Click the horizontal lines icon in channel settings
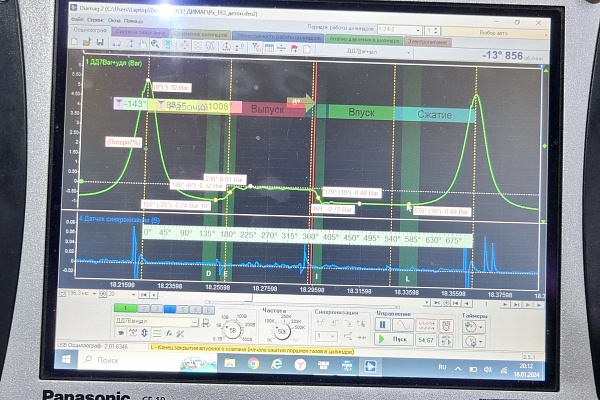Viewport: 600px width, 400px height. coord(157,333)
